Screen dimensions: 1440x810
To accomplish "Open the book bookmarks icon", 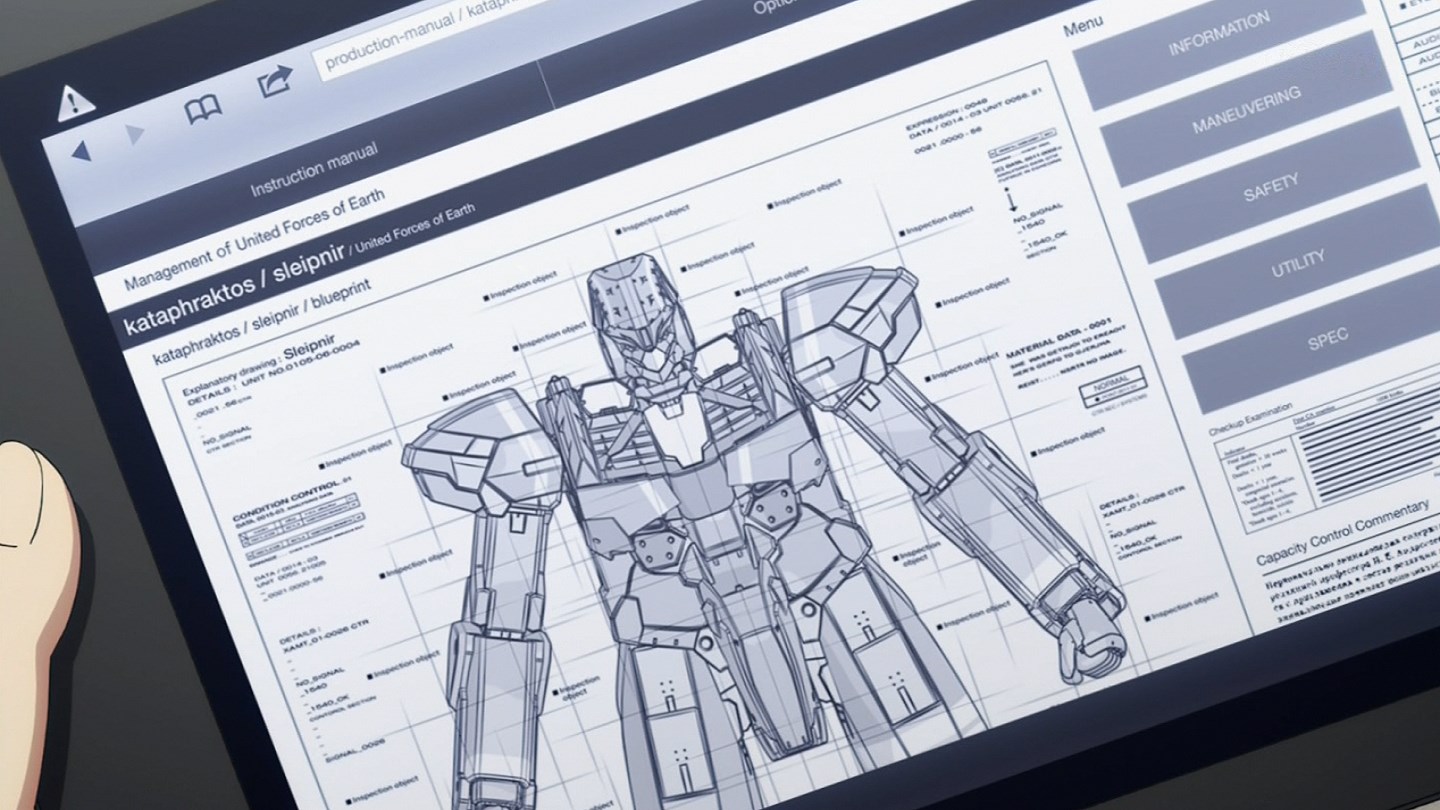I will pos(203,109).
